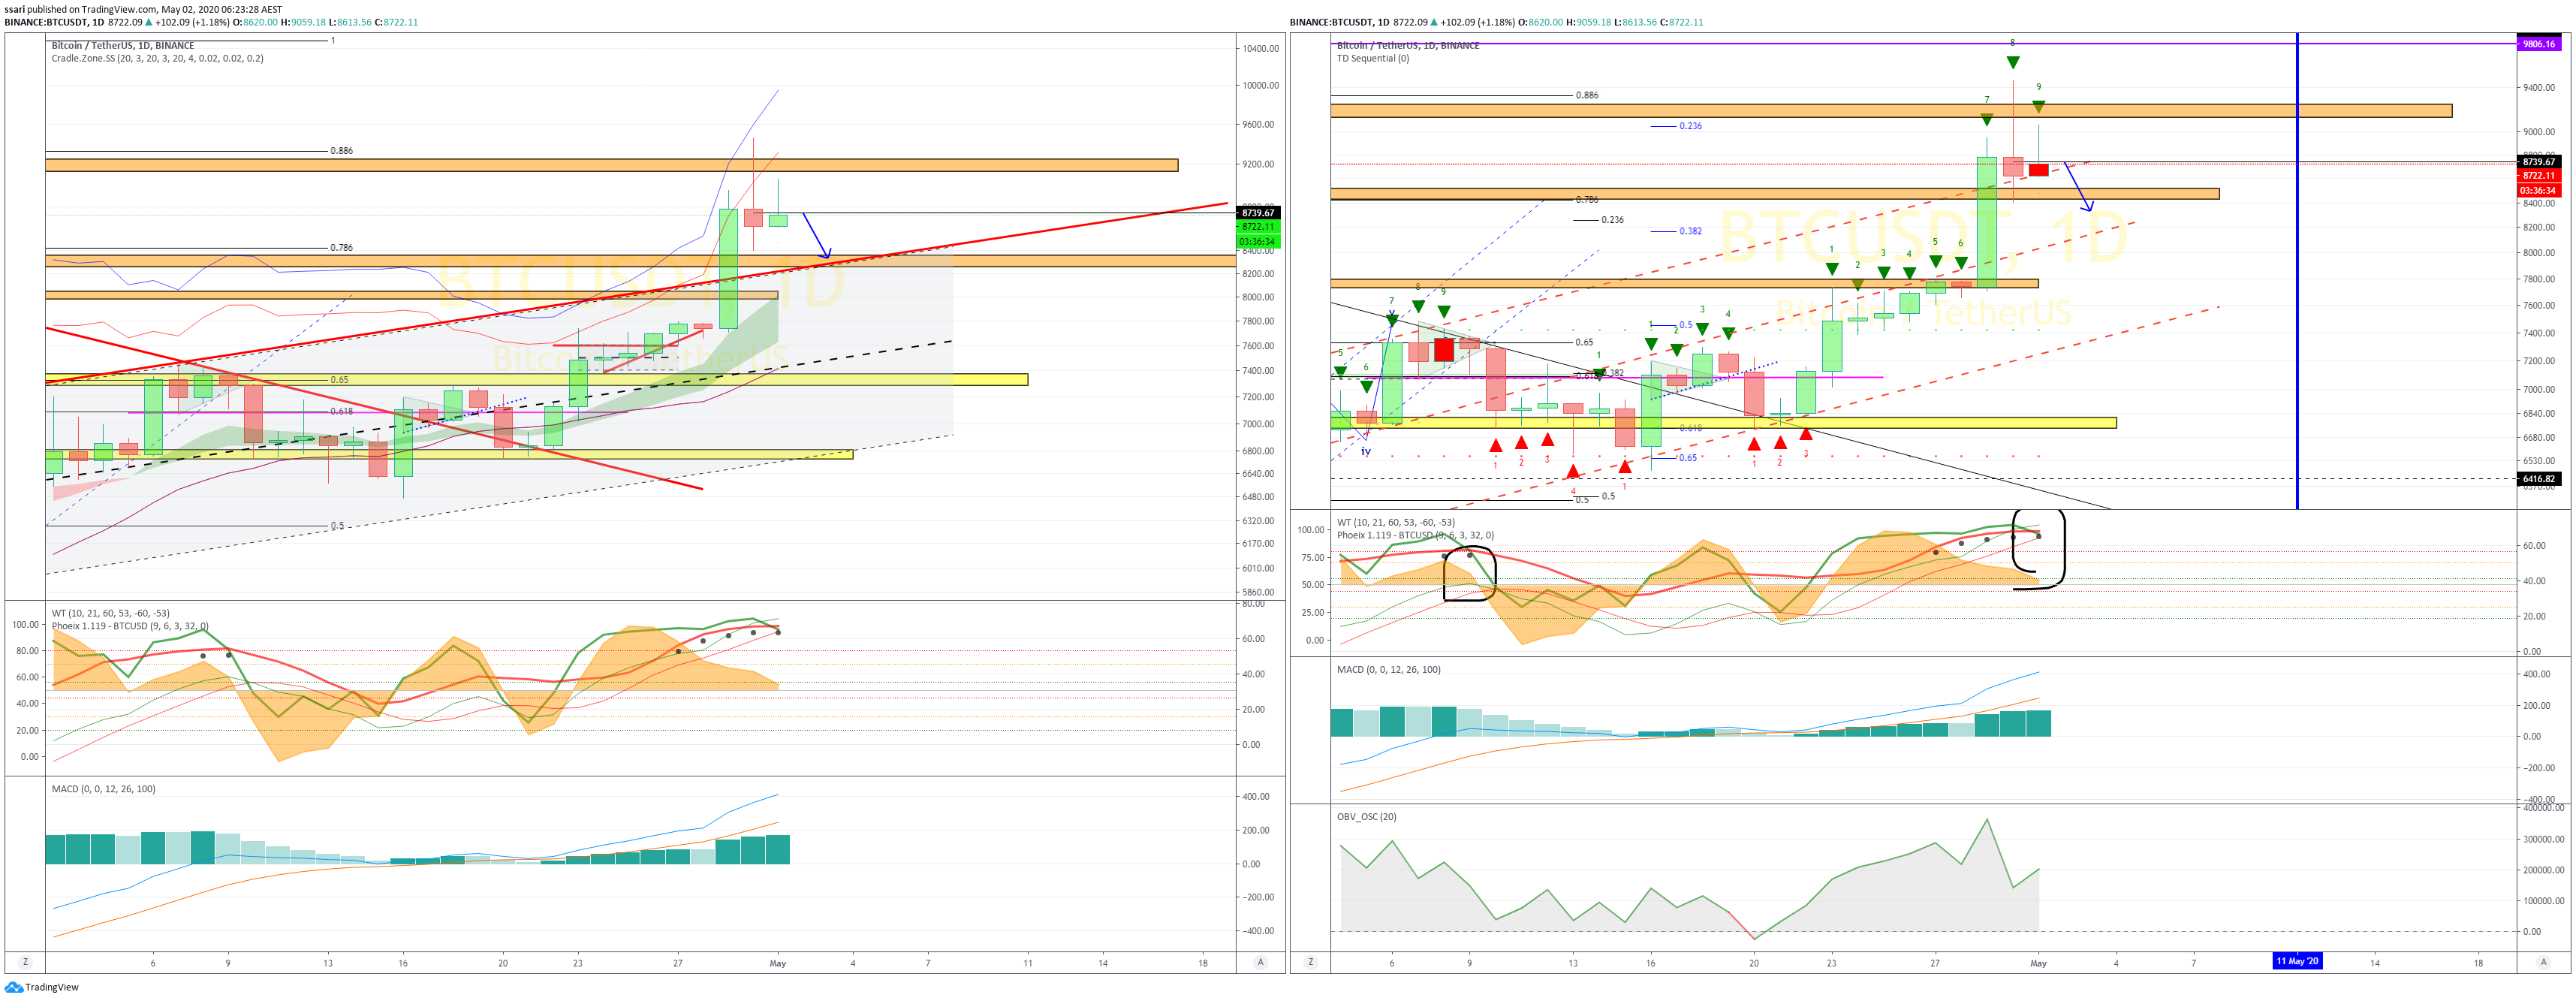Open author ssari's profile link
The width and height of the screenshot is (2576, 1001).
click(14, 9)
